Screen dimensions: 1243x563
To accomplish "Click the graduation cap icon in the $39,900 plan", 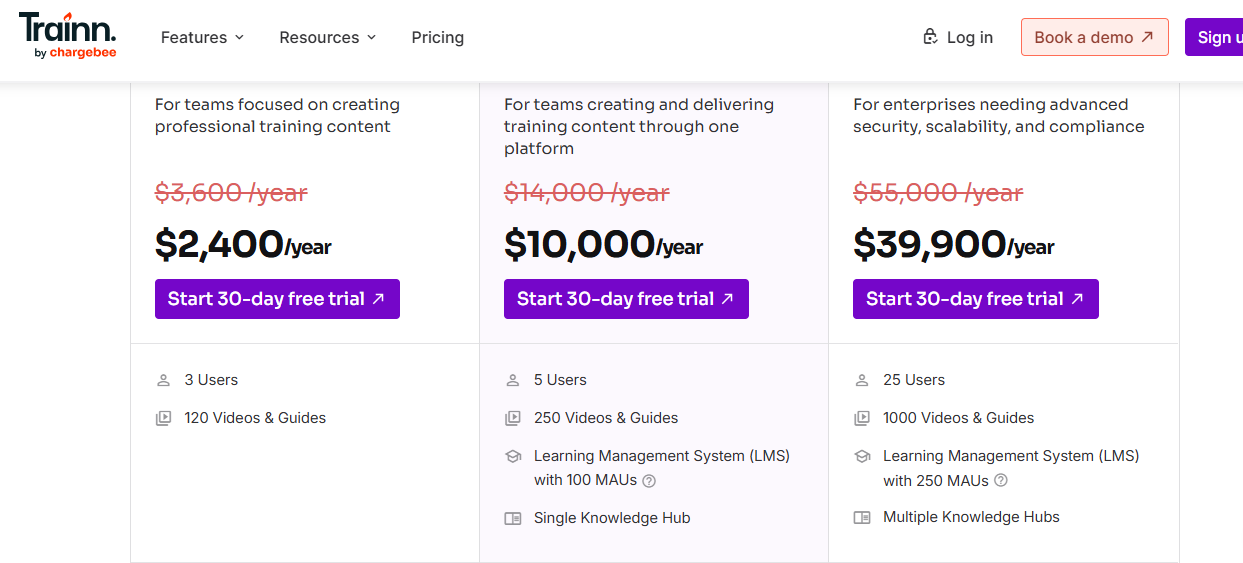I will tap(862, 456).
